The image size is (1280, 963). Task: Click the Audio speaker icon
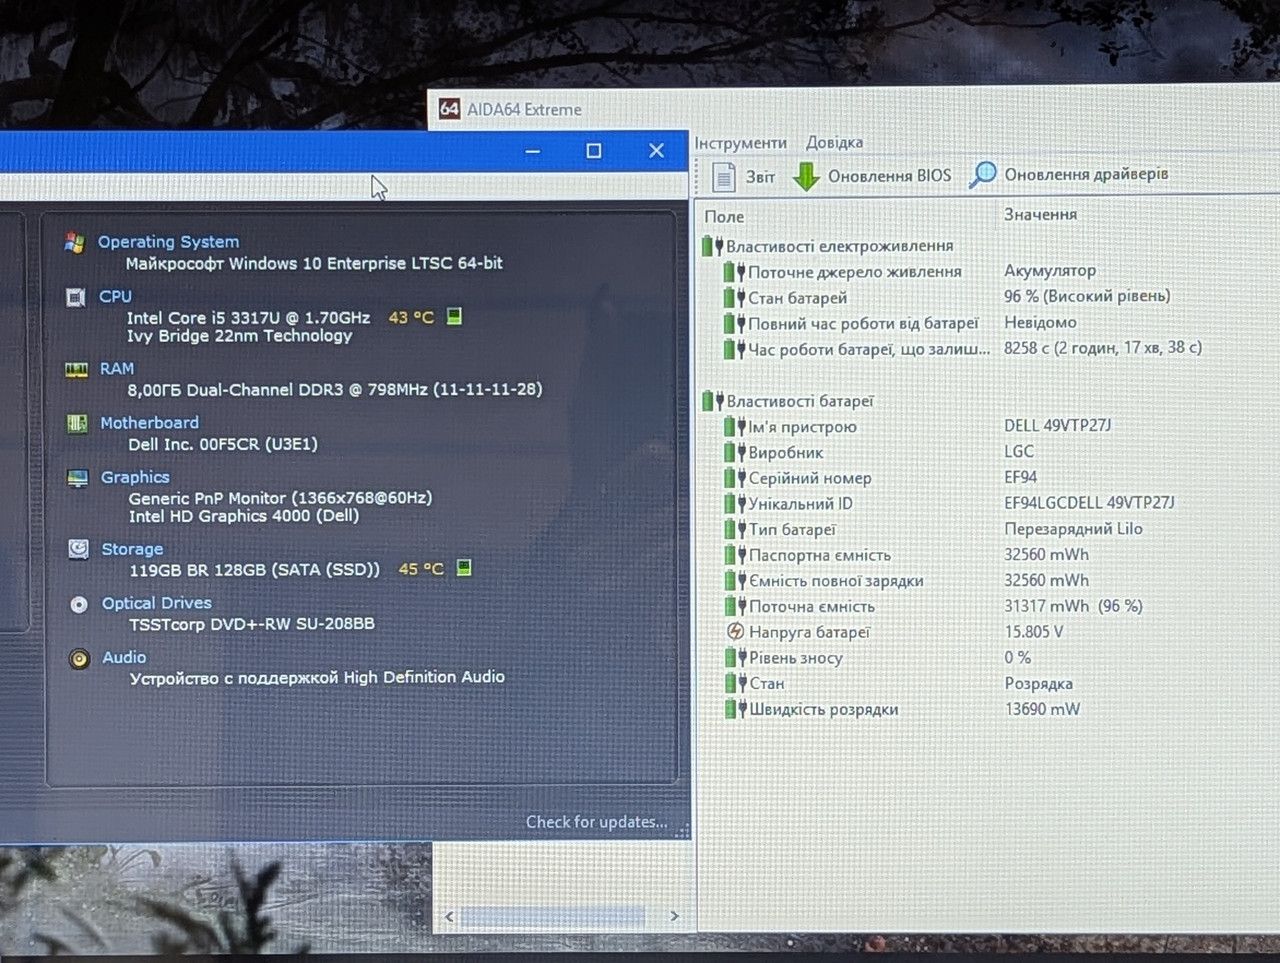79,658
